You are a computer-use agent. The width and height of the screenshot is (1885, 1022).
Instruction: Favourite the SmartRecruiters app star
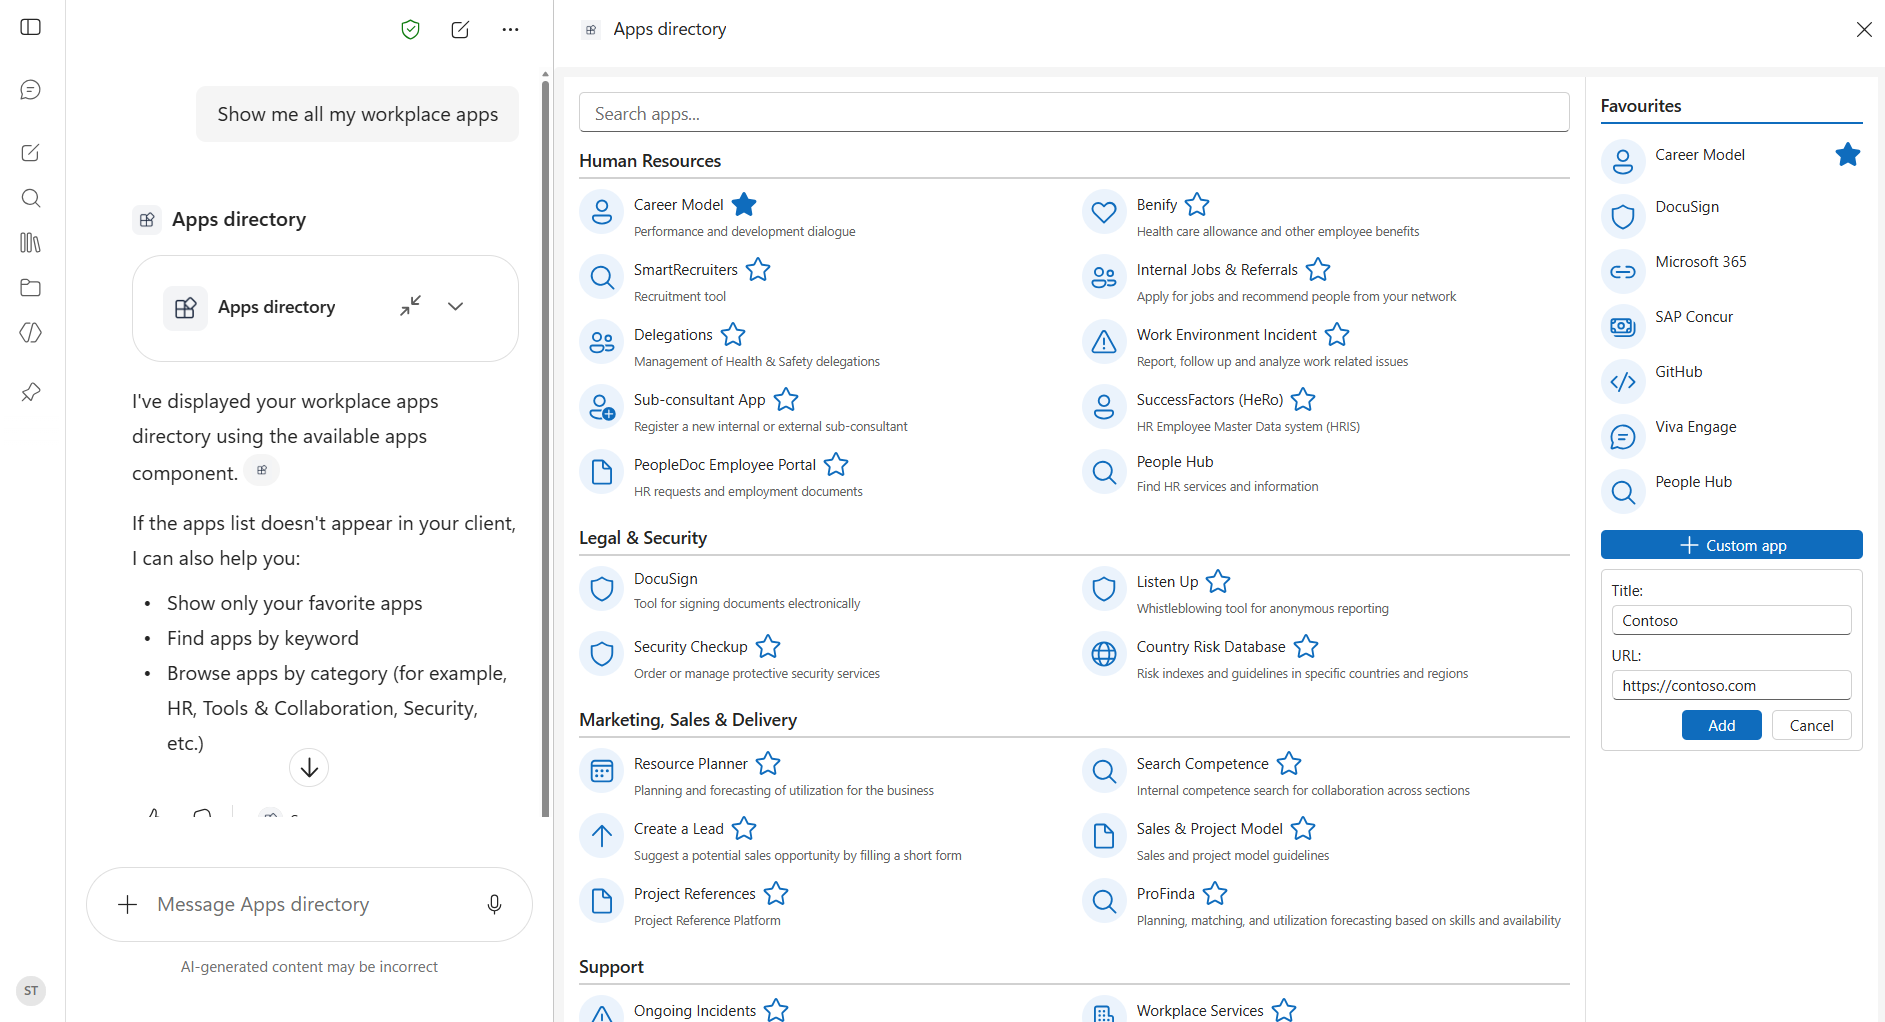click(x=758, y=269)
